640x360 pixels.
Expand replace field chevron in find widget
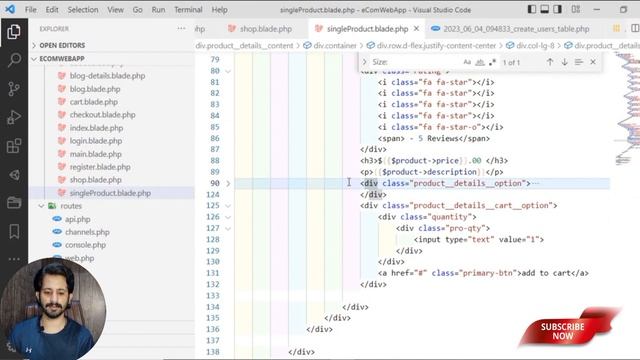364,62
